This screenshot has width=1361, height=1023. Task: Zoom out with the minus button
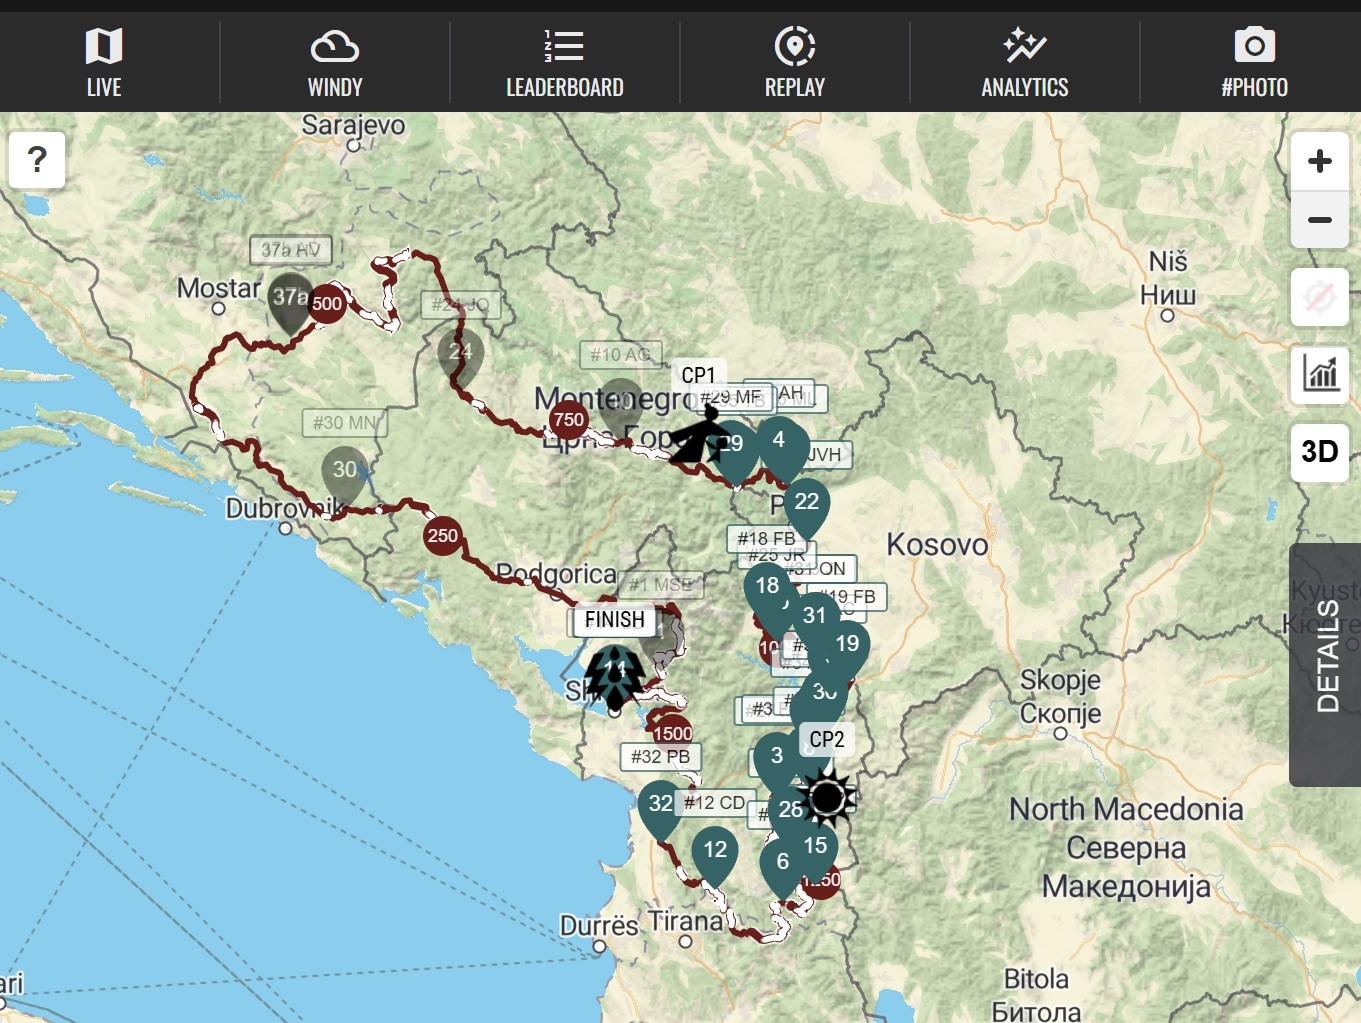(1319, 220)
